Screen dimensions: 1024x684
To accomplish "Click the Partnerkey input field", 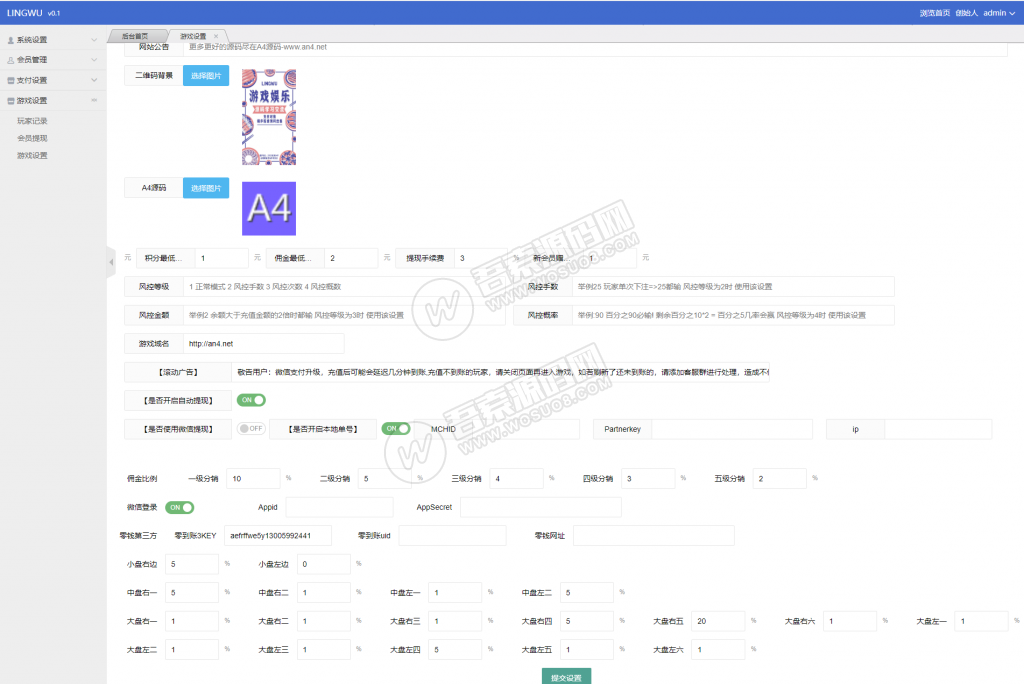I will (x=732, y=429).
